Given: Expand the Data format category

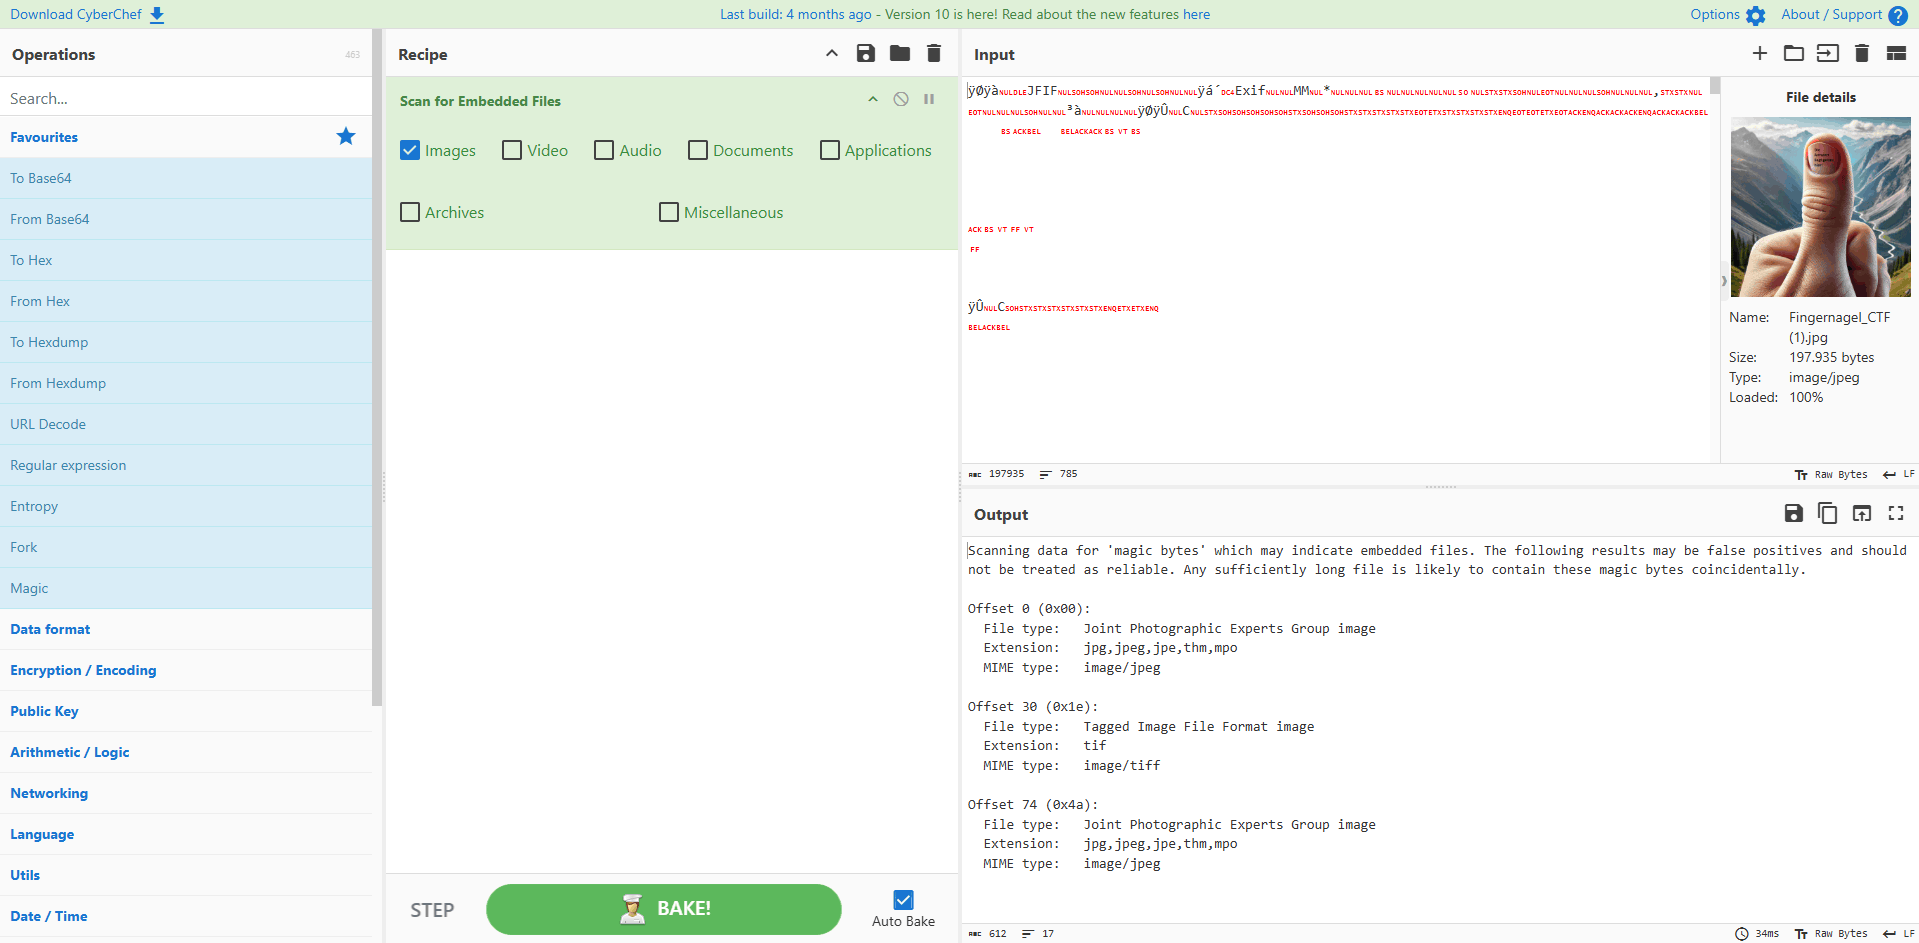Looking at the screenshot, I should [x=50, y=629].
